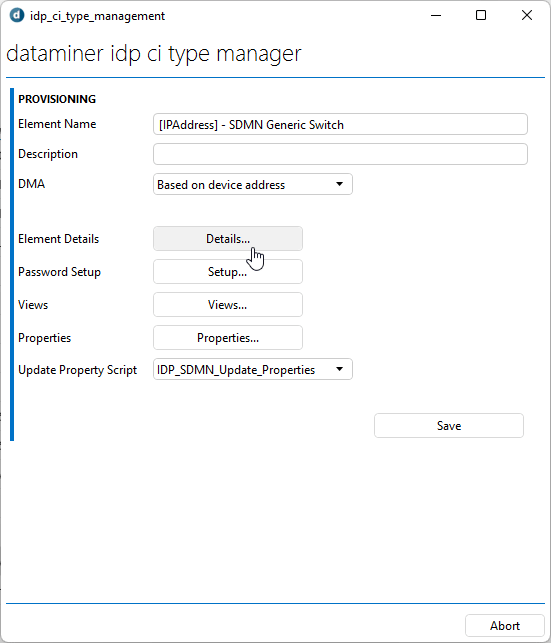
Task: Click the DMA label
Action: [x=32, y=184]
